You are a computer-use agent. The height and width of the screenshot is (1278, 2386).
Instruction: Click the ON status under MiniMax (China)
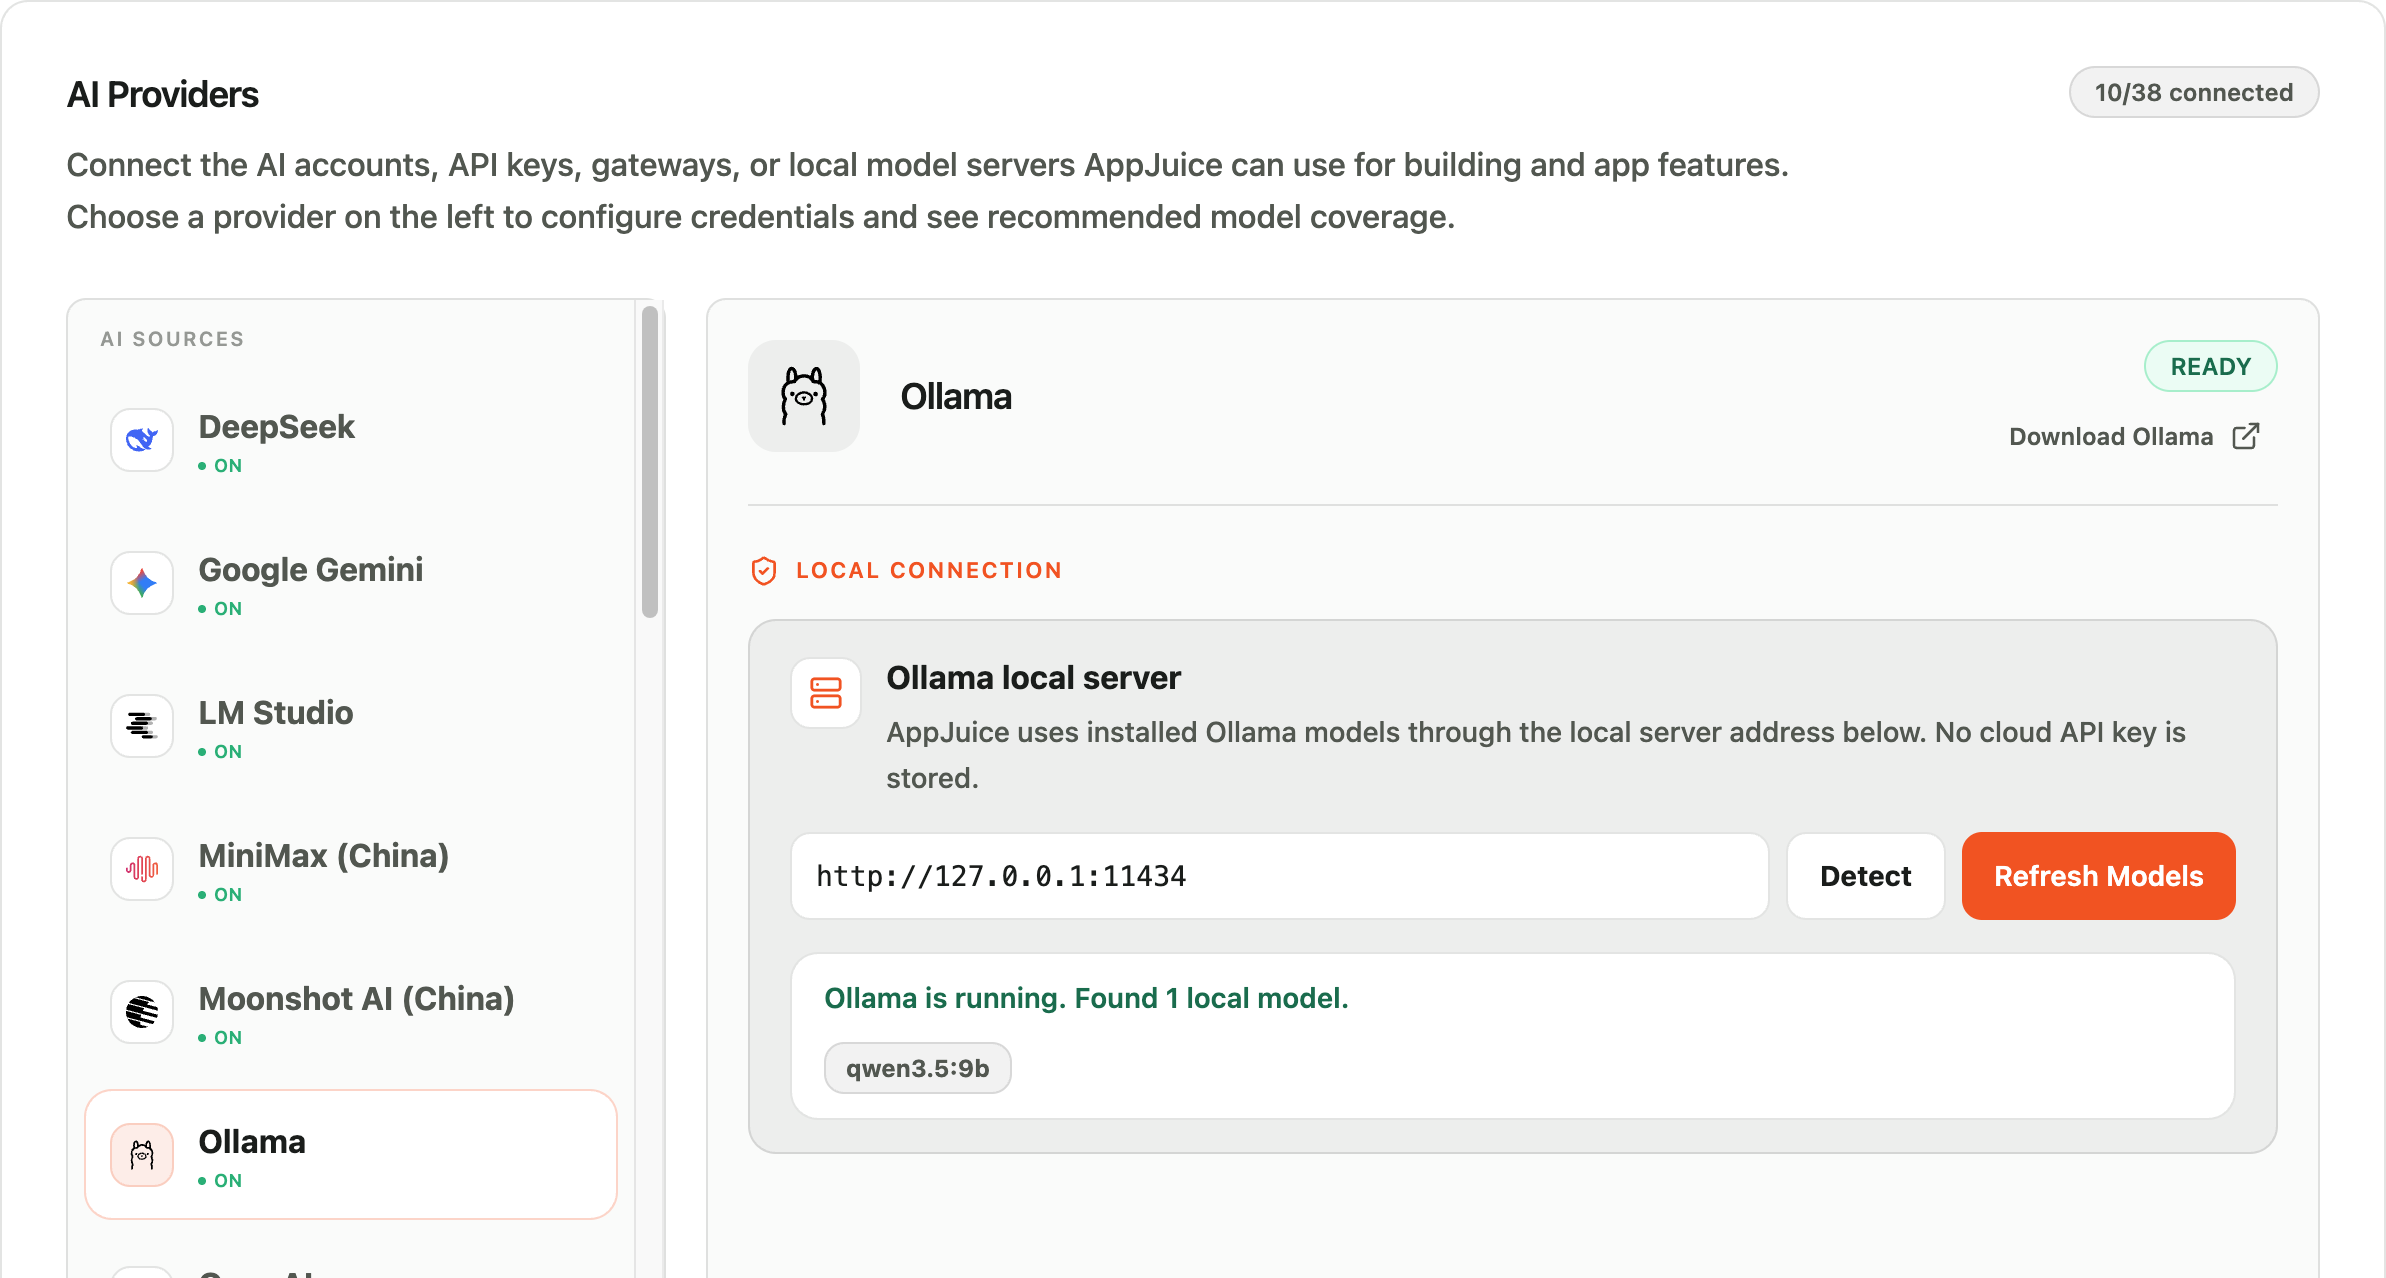220,895
